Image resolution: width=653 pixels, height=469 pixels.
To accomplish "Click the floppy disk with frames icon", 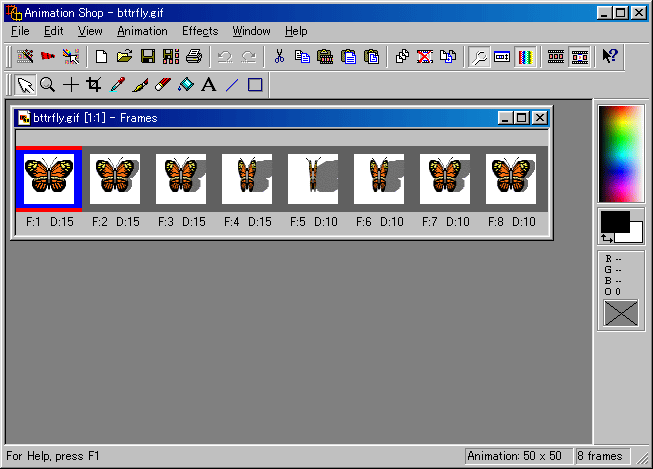I will (171, 56).
